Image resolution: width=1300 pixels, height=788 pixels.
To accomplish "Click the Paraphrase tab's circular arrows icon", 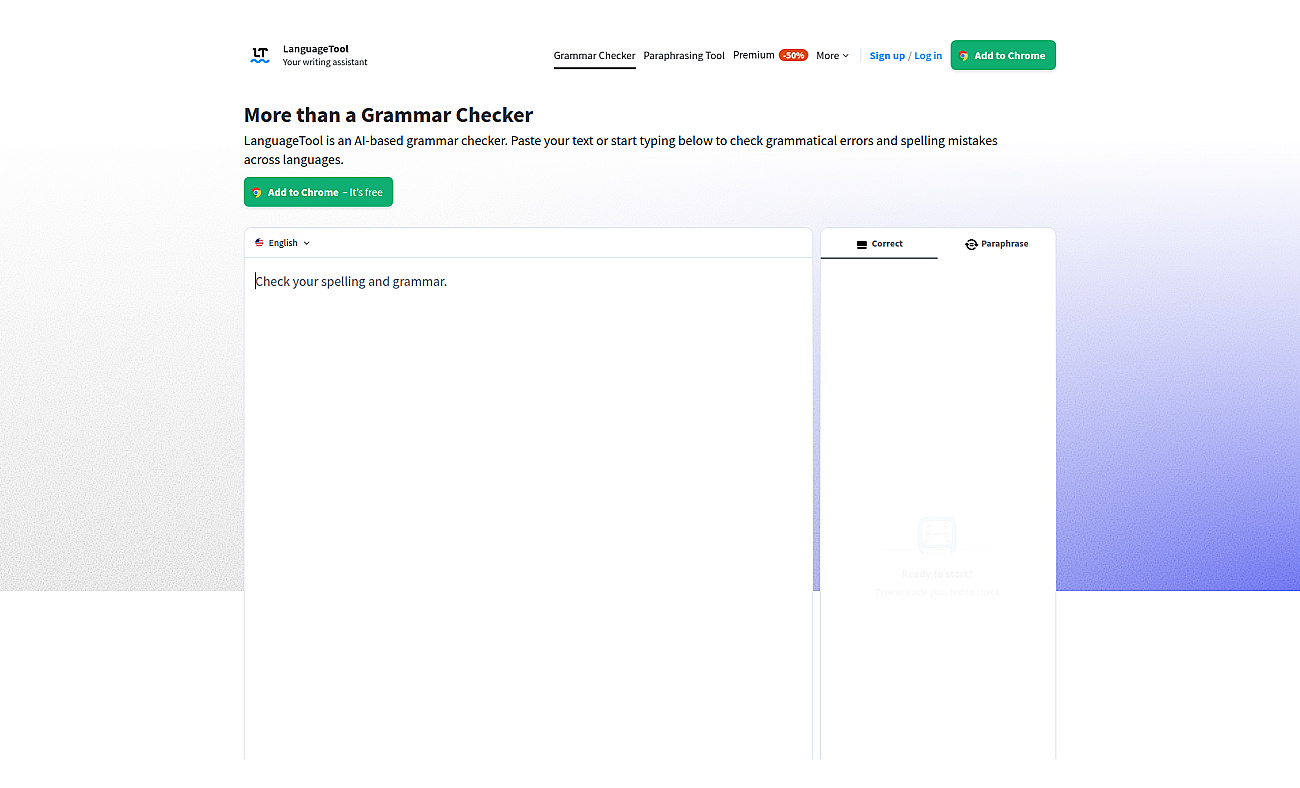I will 971,244.
